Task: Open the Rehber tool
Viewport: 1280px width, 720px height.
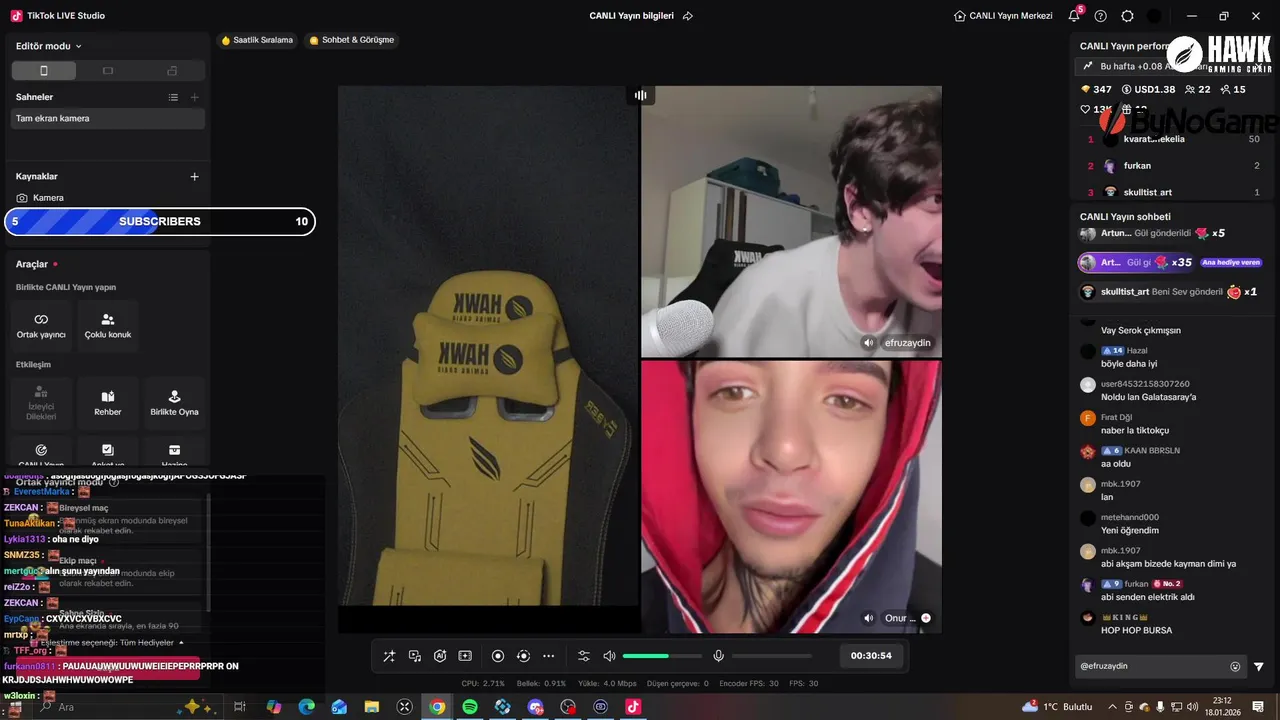Action: click(108, 403)
